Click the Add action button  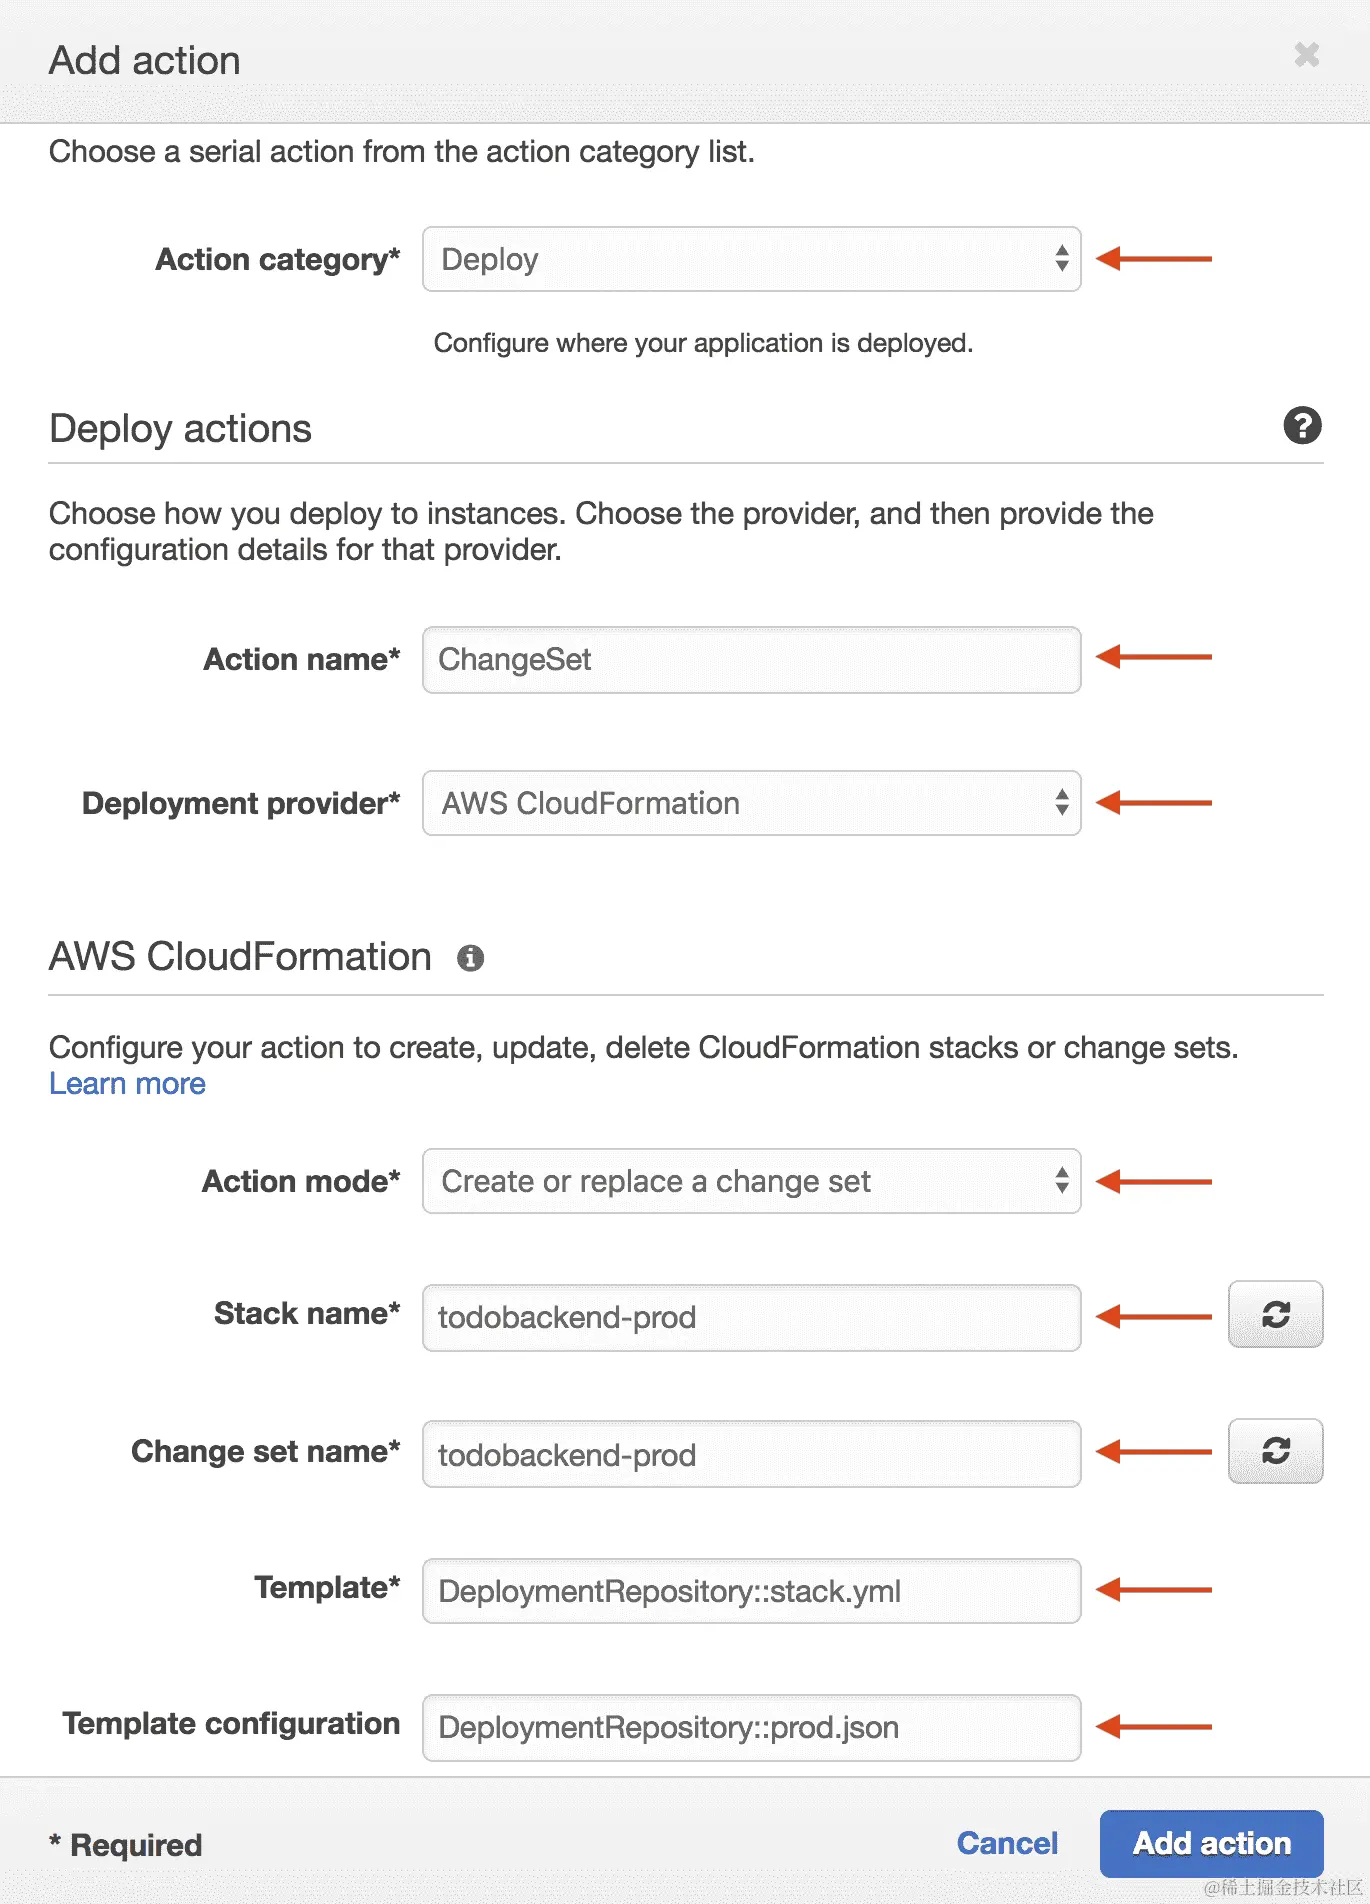1211,1843
